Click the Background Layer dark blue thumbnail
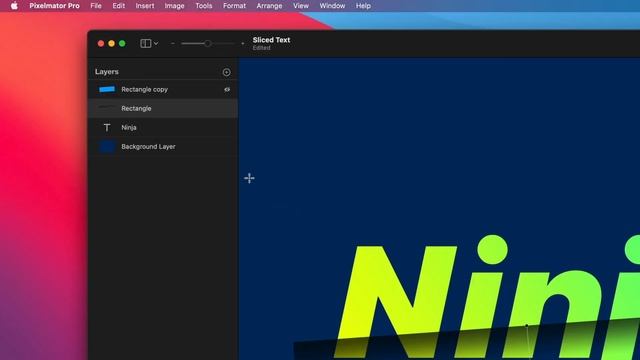The image size is (640, 360). click(x=107, y=147)
